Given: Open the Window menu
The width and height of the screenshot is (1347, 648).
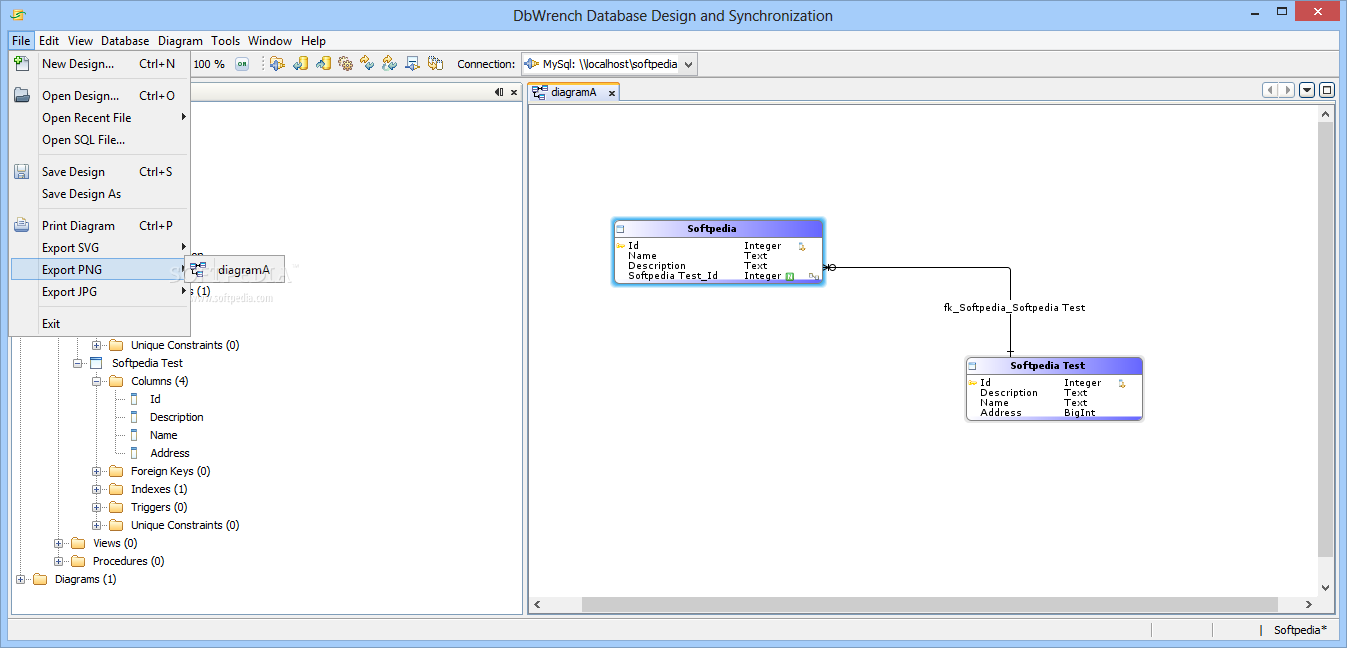Looking at the screenshot, I should click(x=270, y=41).
